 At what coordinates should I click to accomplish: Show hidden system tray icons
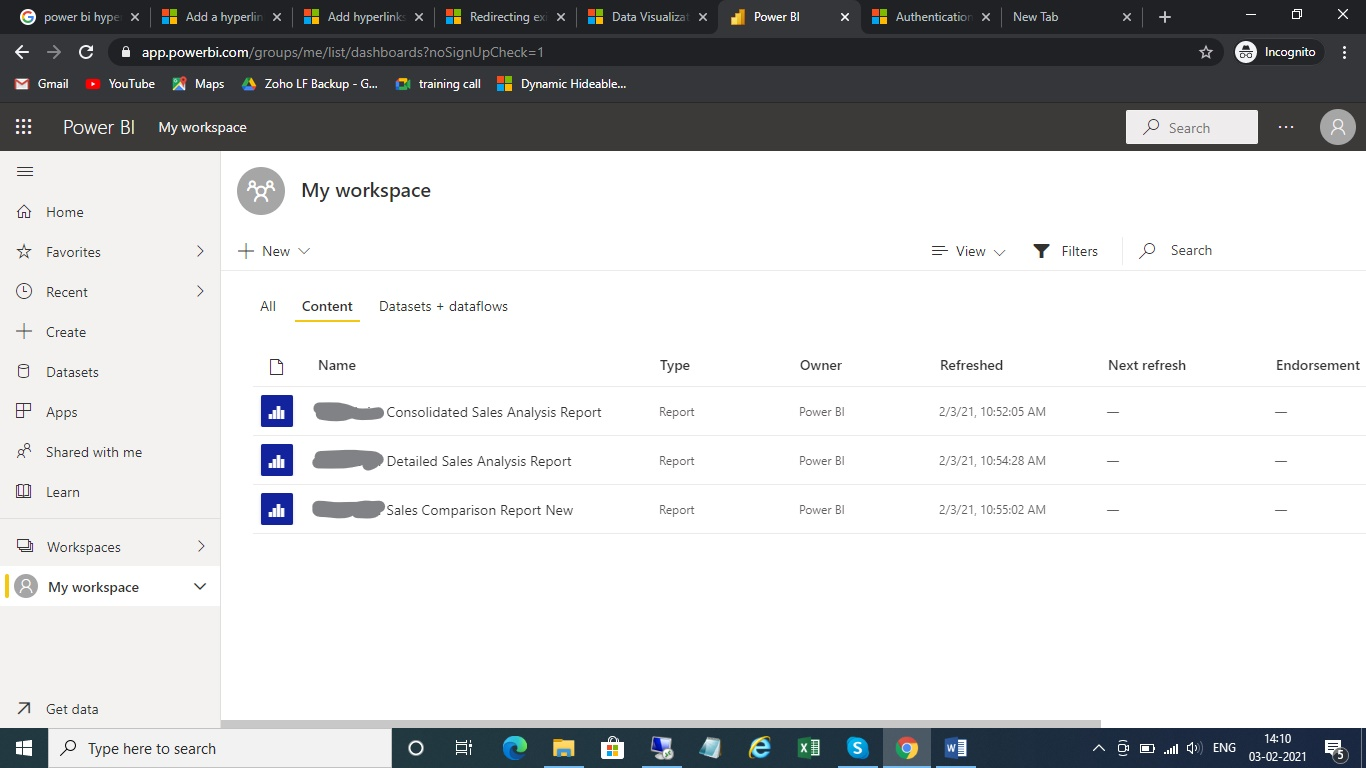pyautogui.click(x=1098, y=748)
